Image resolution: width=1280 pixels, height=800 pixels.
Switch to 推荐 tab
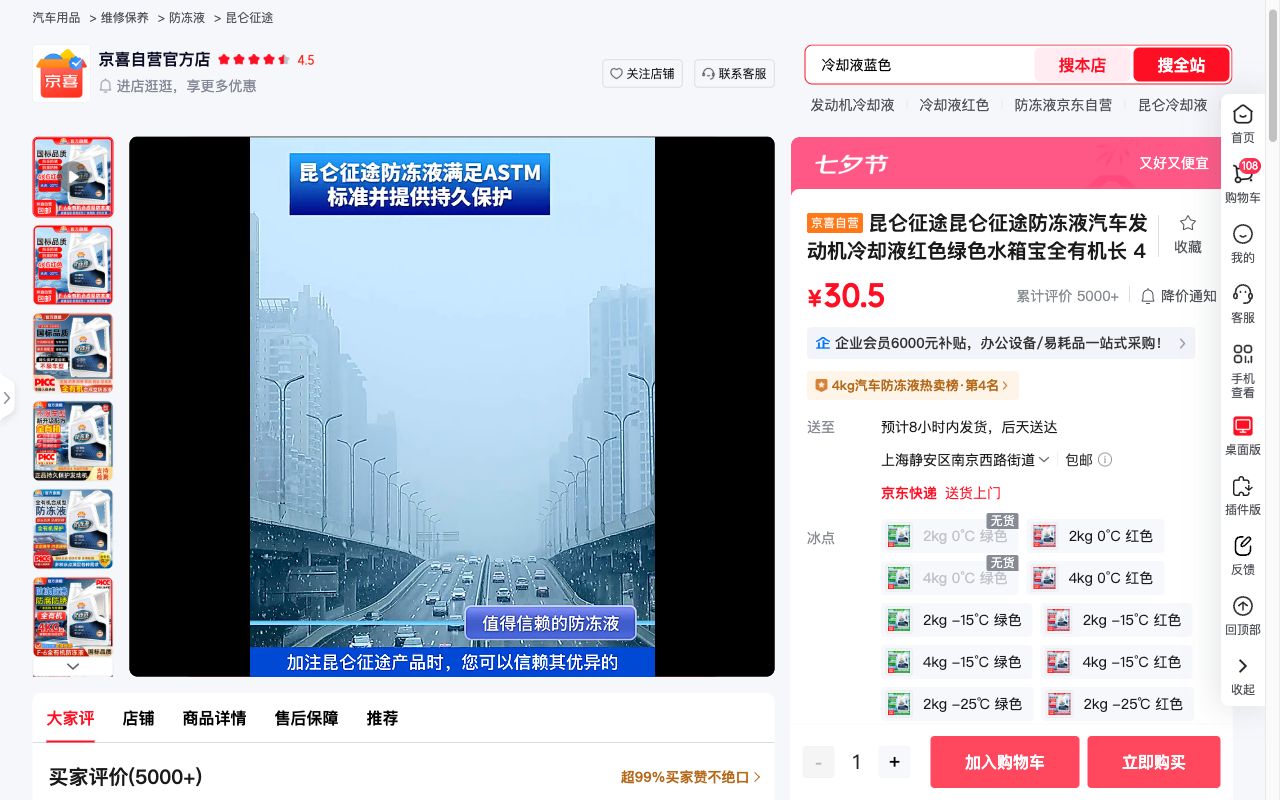point(382,718)
